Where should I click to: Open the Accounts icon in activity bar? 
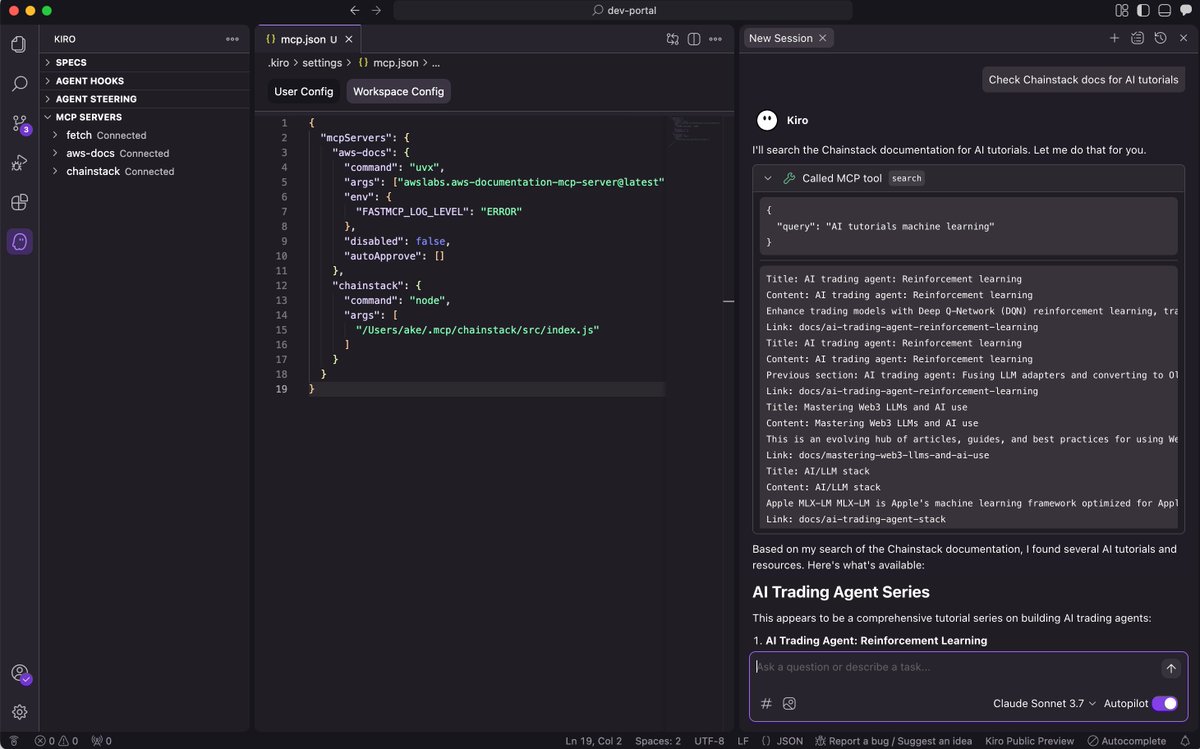pyautogui.click(x=19, y=674)
